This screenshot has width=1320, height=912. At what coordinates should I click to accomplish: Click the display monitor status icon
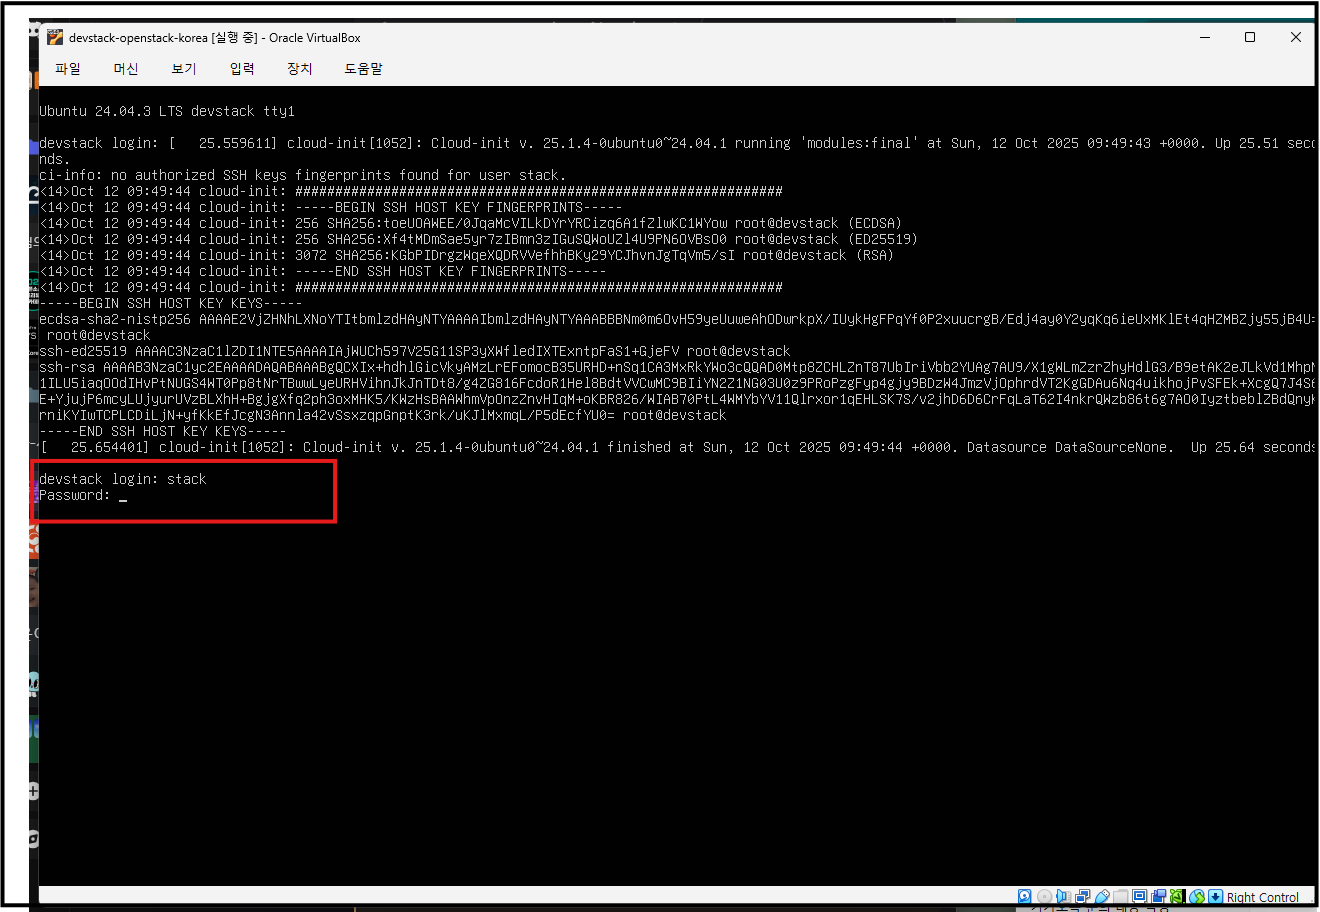tap(1139, 896)
